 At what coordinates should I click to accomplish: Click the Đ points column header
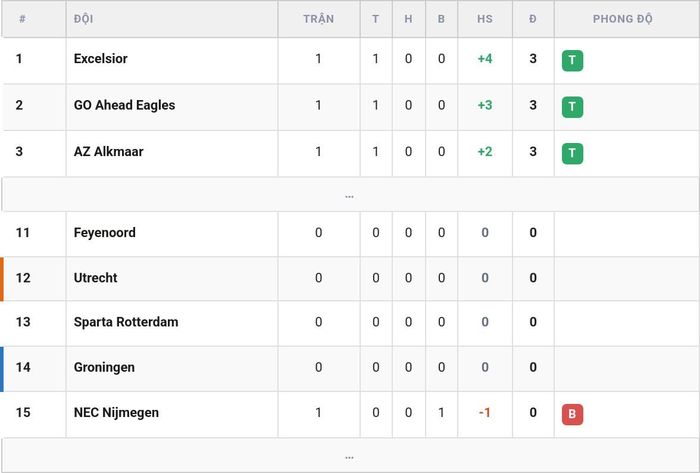click(533, 19)
